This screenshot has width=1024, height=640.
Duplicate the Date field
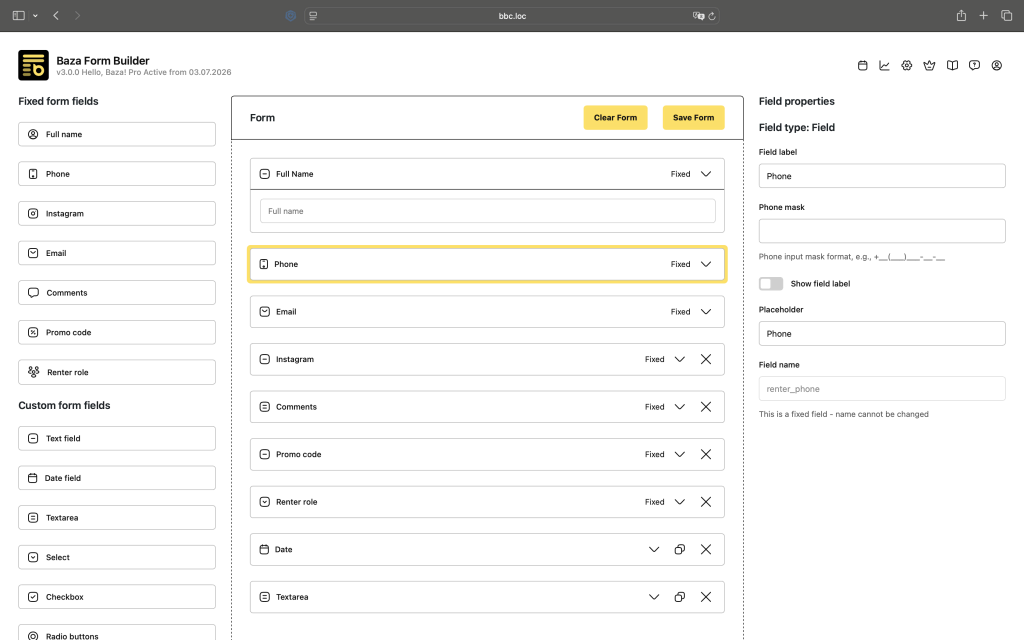(680, 549)
